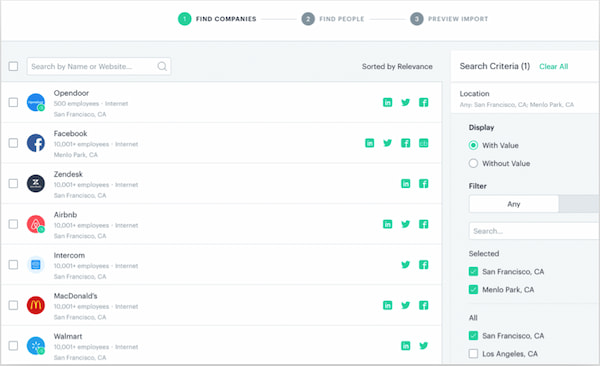Go to the Find Companies step

(x=217, y=19)
